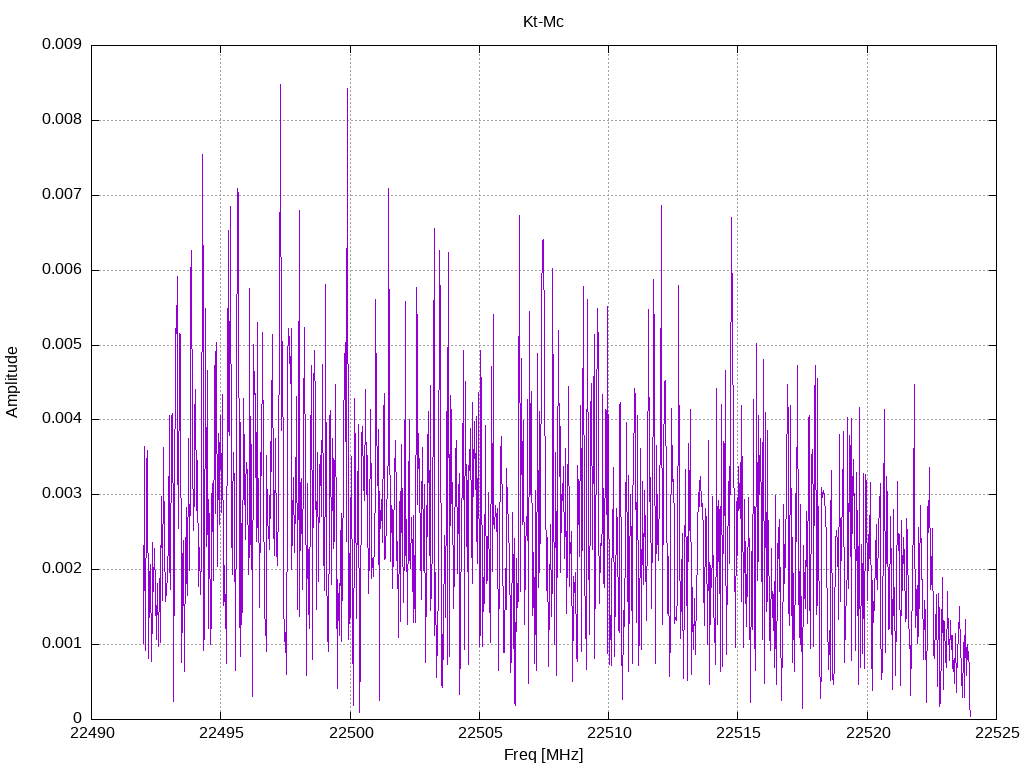Screen dimensions: 1024x768
Task: Select y-axis tick value 0.006
Action: coord(62,270)
